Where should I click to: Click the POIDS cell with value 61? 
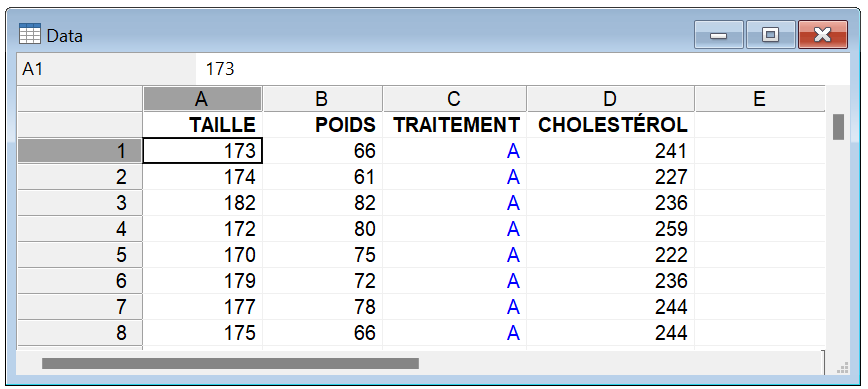(x=322, y=177)
